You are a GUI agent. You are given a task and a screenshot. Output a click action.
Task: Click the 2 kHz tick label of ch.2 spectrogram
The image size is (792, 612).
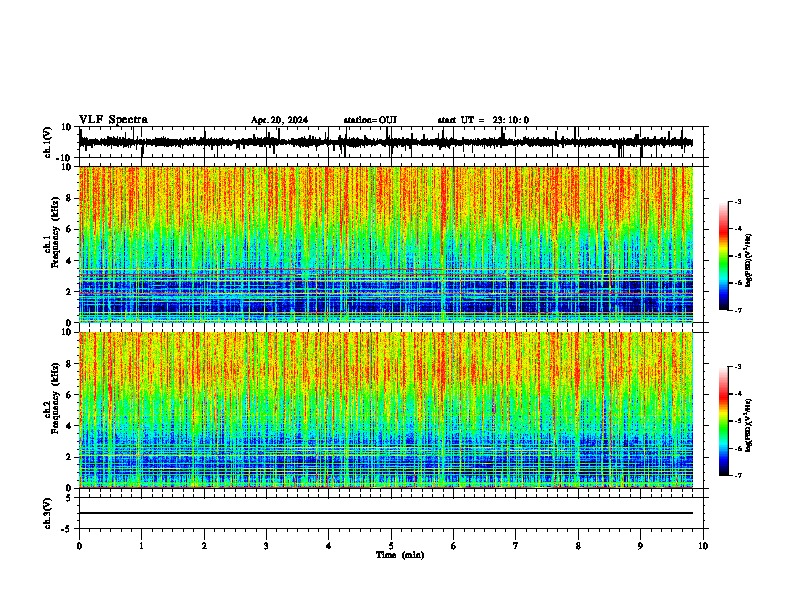point(69,457)
